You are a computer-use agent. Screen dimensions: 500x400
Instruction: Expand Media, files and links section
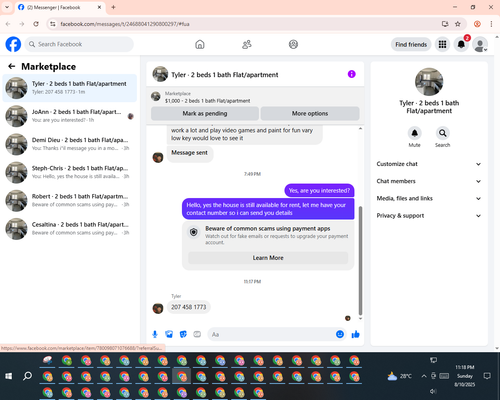point(429,199)
